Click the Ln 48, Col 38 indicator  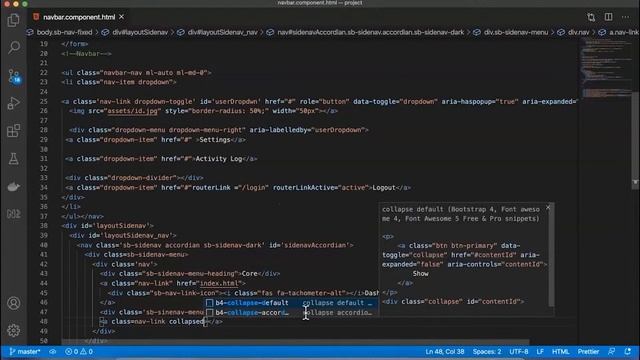pos(444,351)
